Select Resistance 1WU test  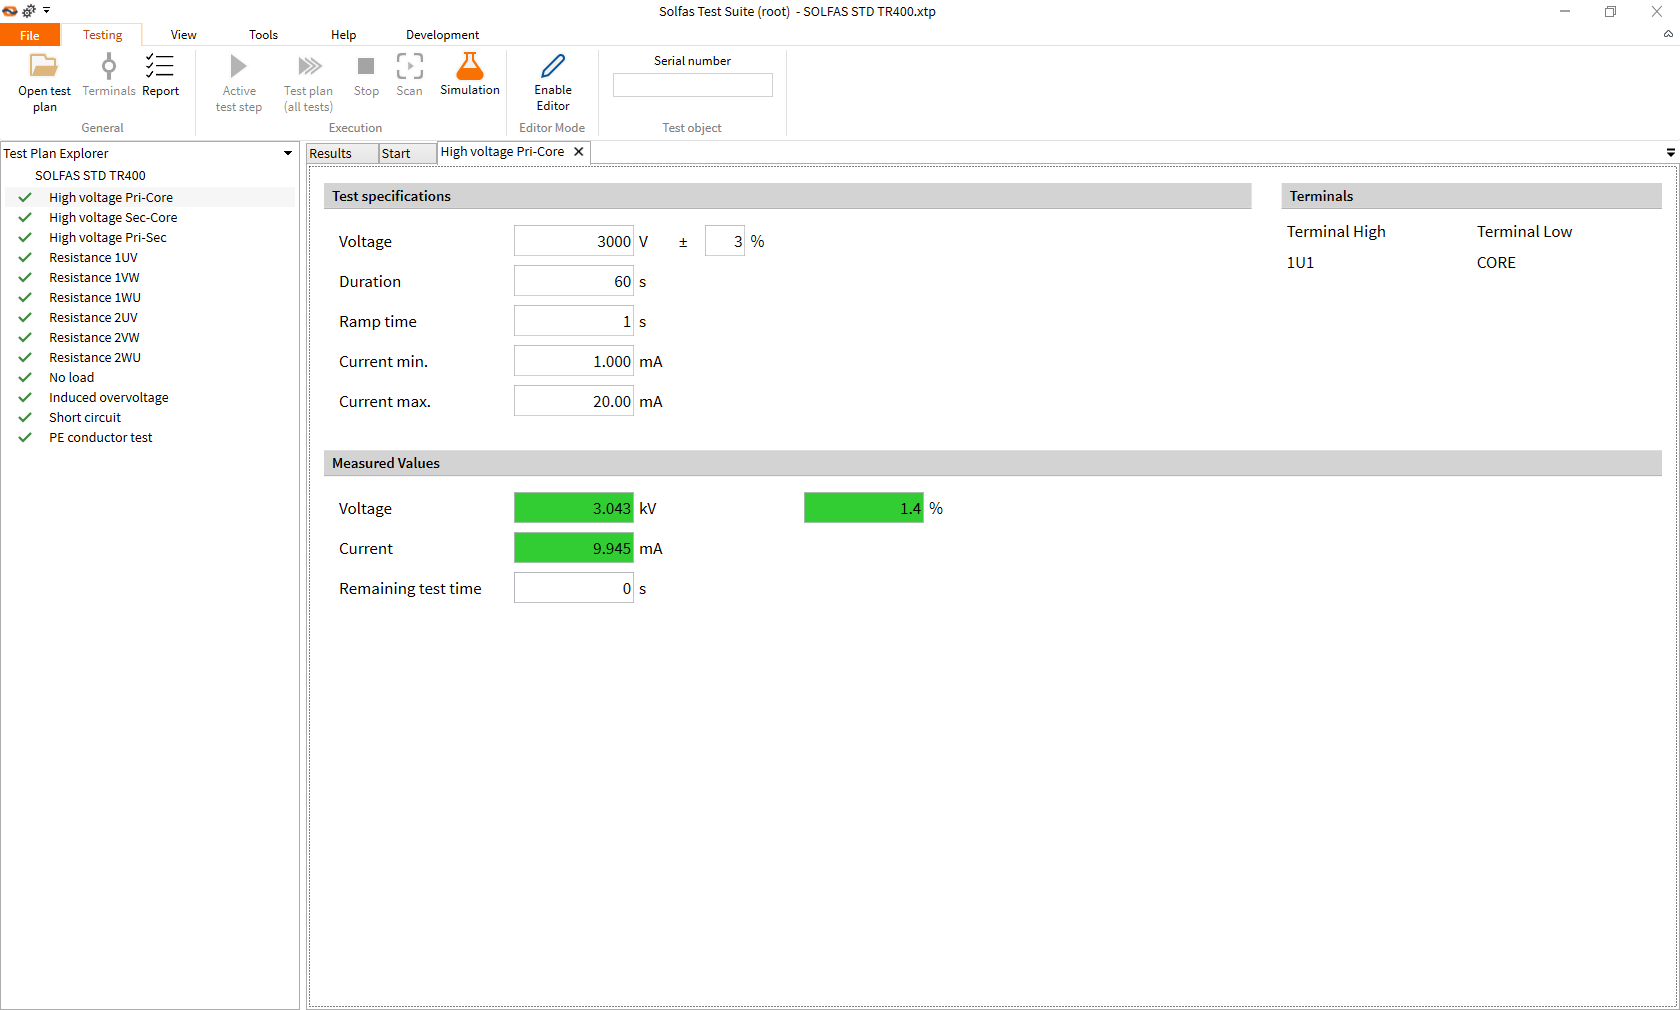[x=95, y=298]
